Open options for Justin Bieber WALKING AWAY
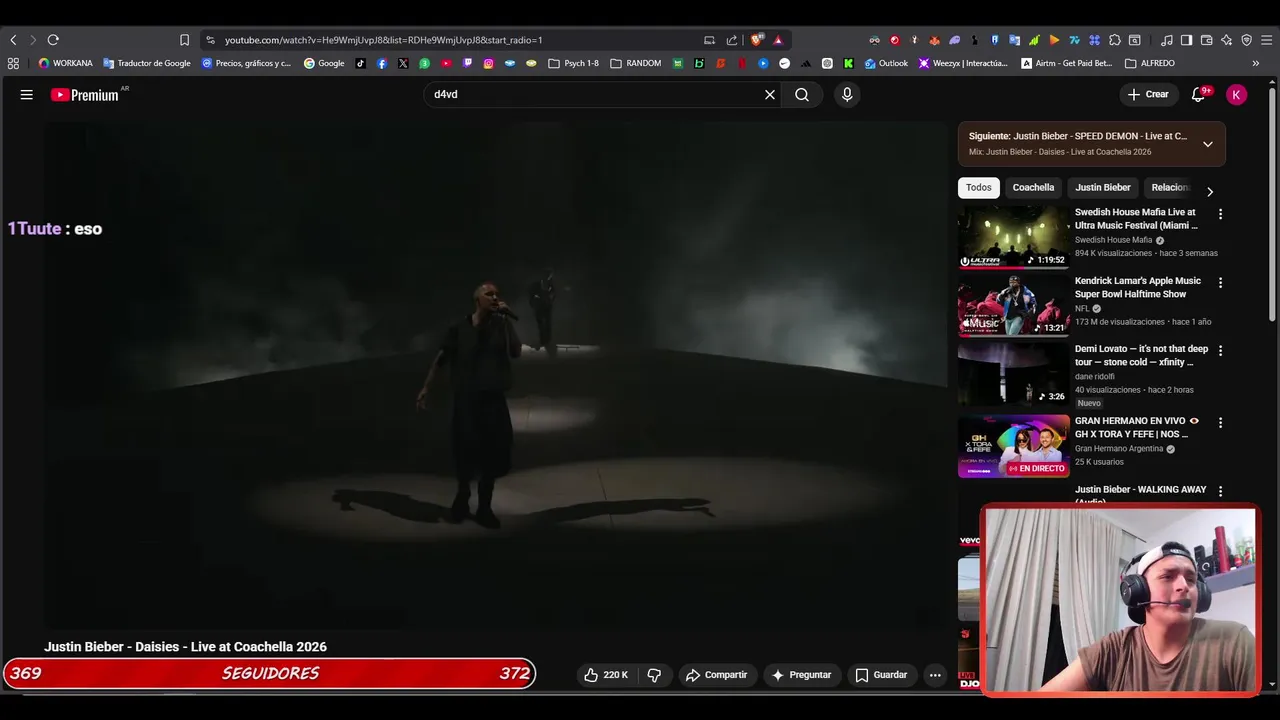Viewport: 1280px width, 720px height. click(x=1220, y=491)
